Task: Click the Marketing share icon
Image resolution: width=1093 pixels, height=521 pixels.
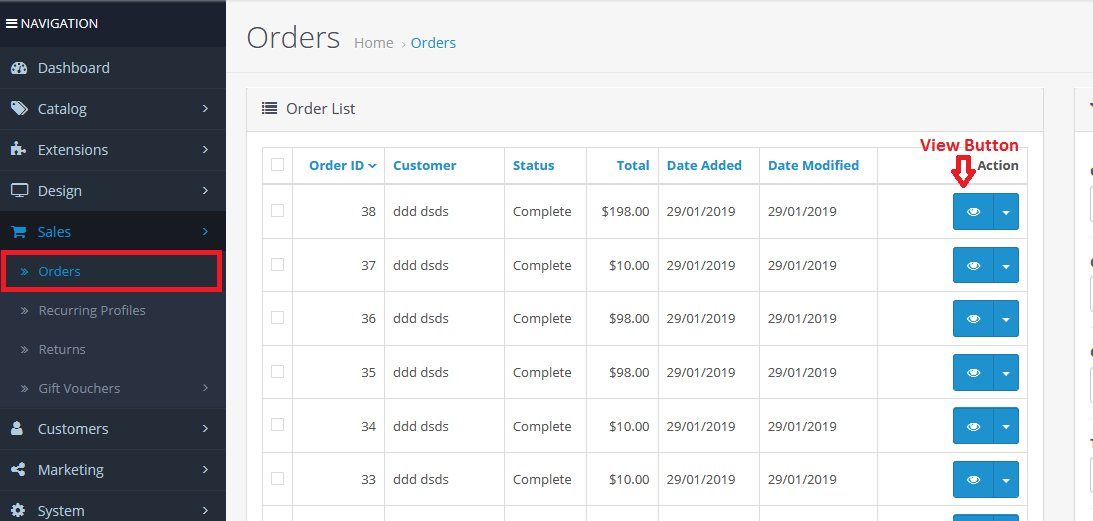Action: pyautogui.click(x=19, y=469)
